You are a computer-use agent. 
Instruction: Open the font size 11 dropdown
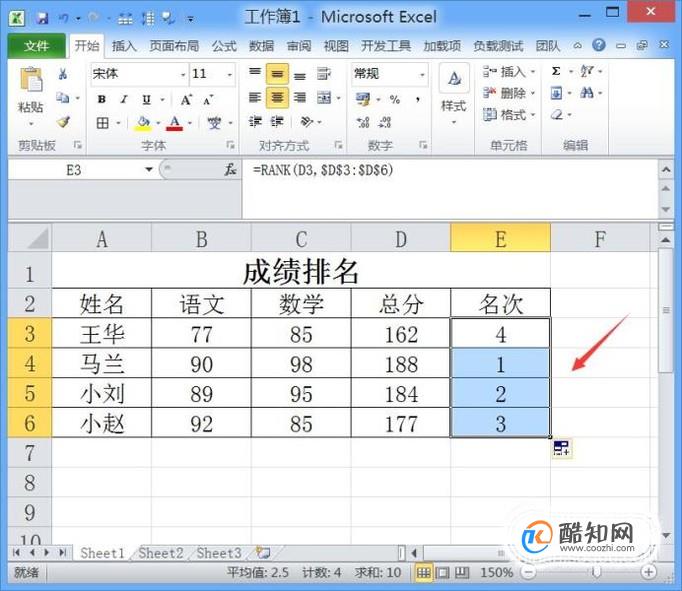click(x=229, y=74)
